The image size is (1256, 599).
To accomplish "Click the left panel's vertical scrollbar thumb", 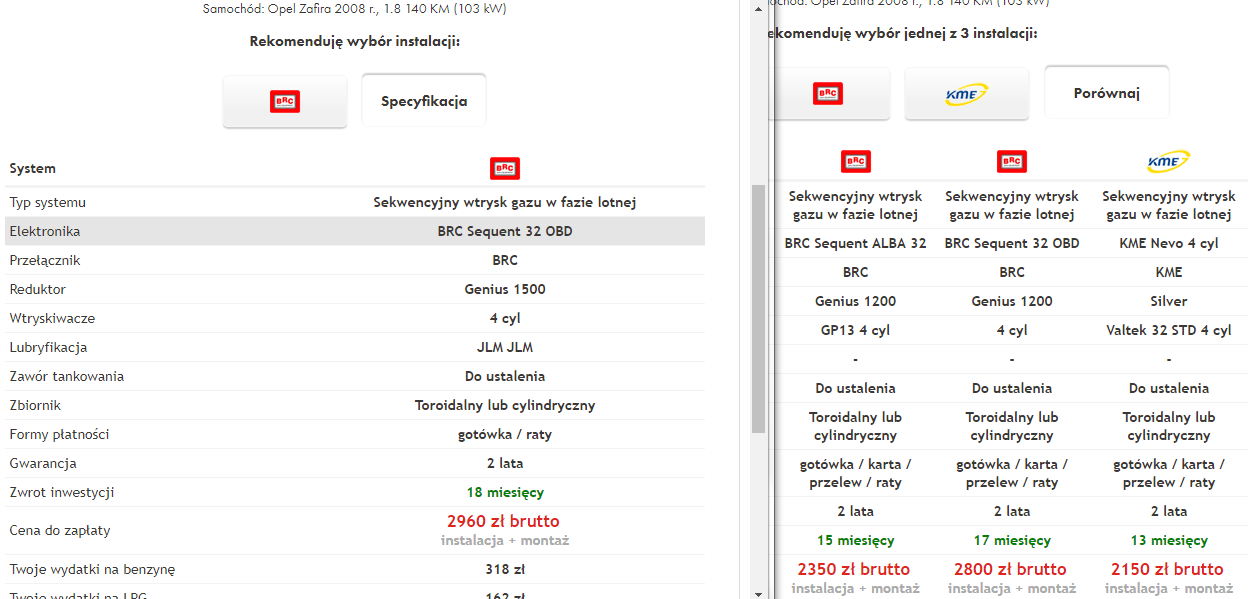I will (759, 308).
